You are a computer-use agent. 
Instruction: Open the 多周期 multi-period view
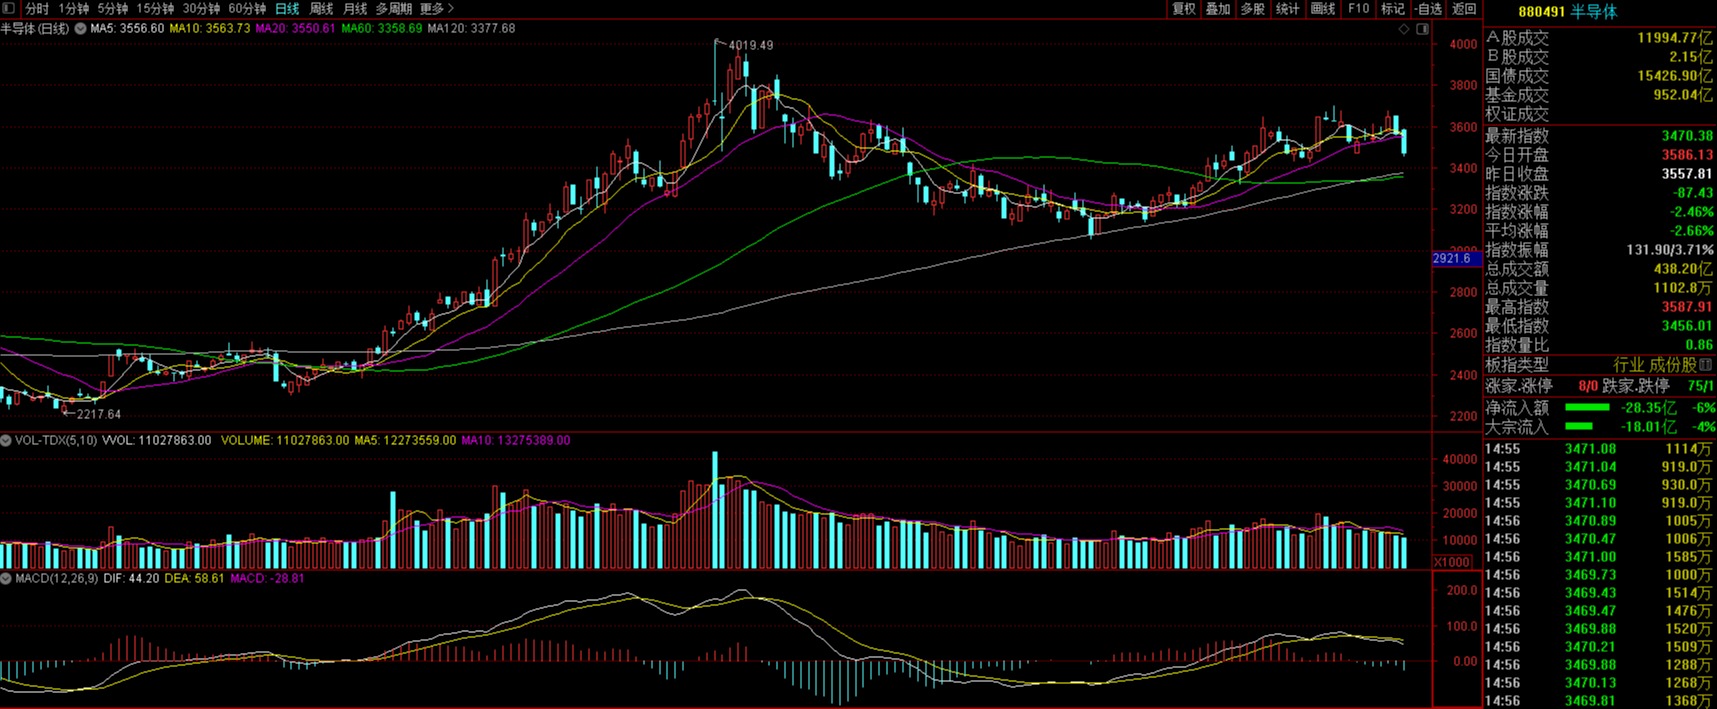pyautogui.click(x=394, y=9)
